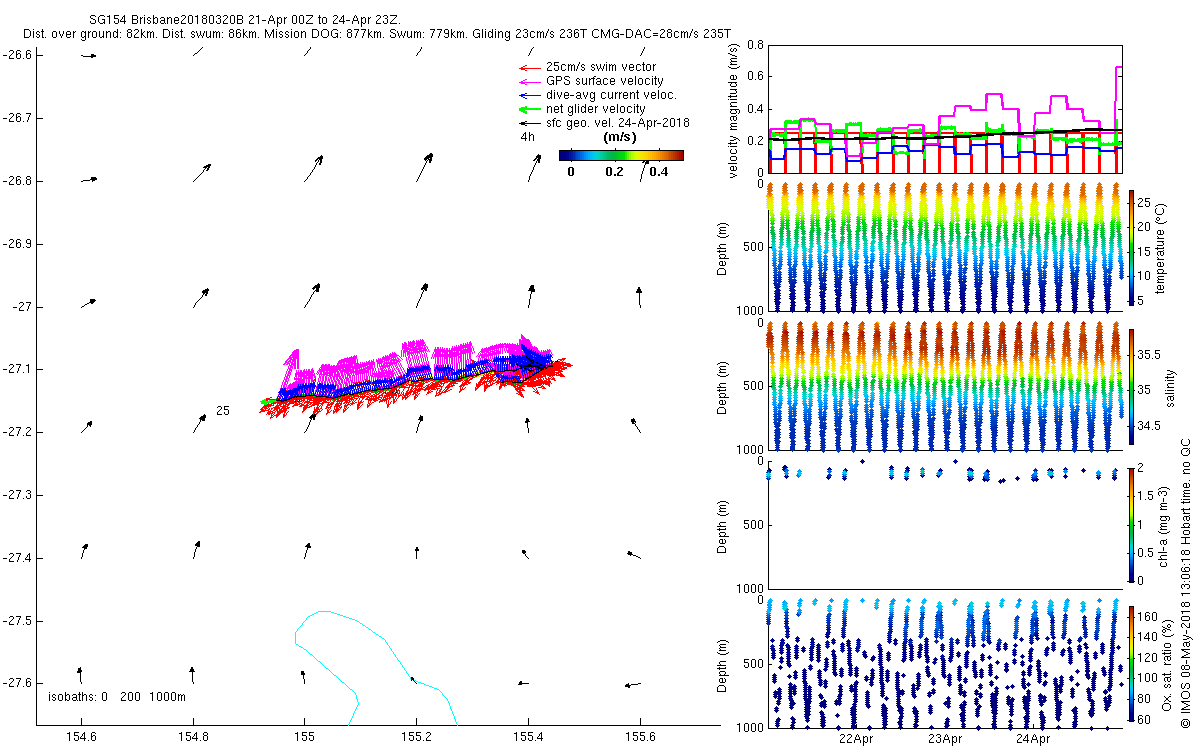The height and width of the screenshot is (750, 1200).
Task: Click the '(m/s)' label above the velocity colorbar
Action: (621, 137)
